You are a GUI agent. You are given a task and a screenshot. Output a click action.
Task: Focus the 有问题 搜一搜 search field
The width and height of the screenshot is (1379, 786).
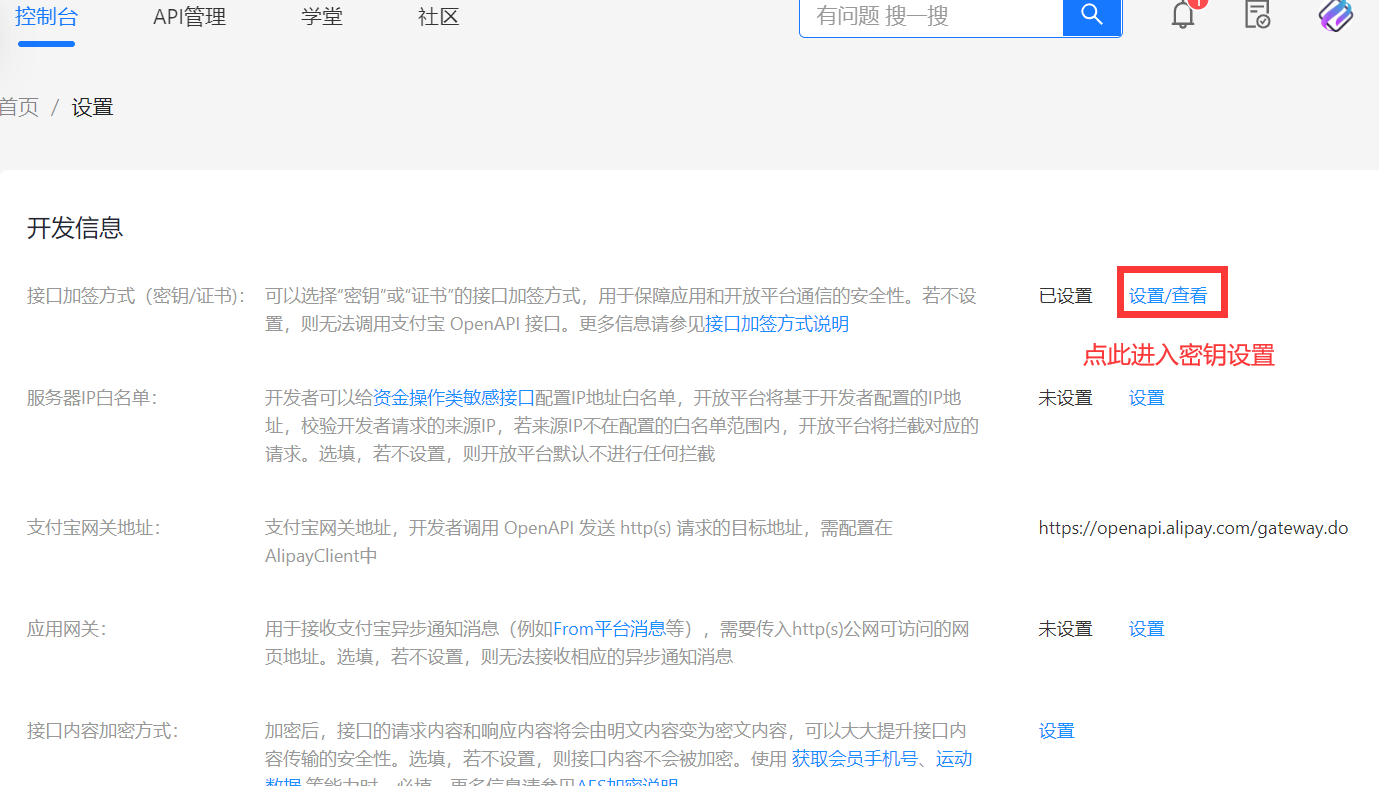(930, 16)
